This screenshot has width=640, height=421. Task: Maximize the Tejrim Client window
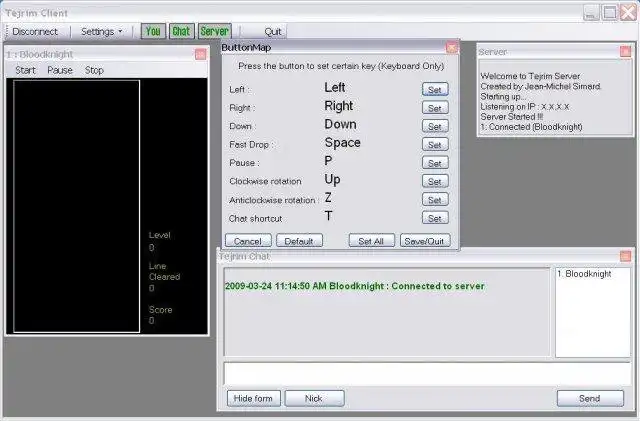coord(610,13)
